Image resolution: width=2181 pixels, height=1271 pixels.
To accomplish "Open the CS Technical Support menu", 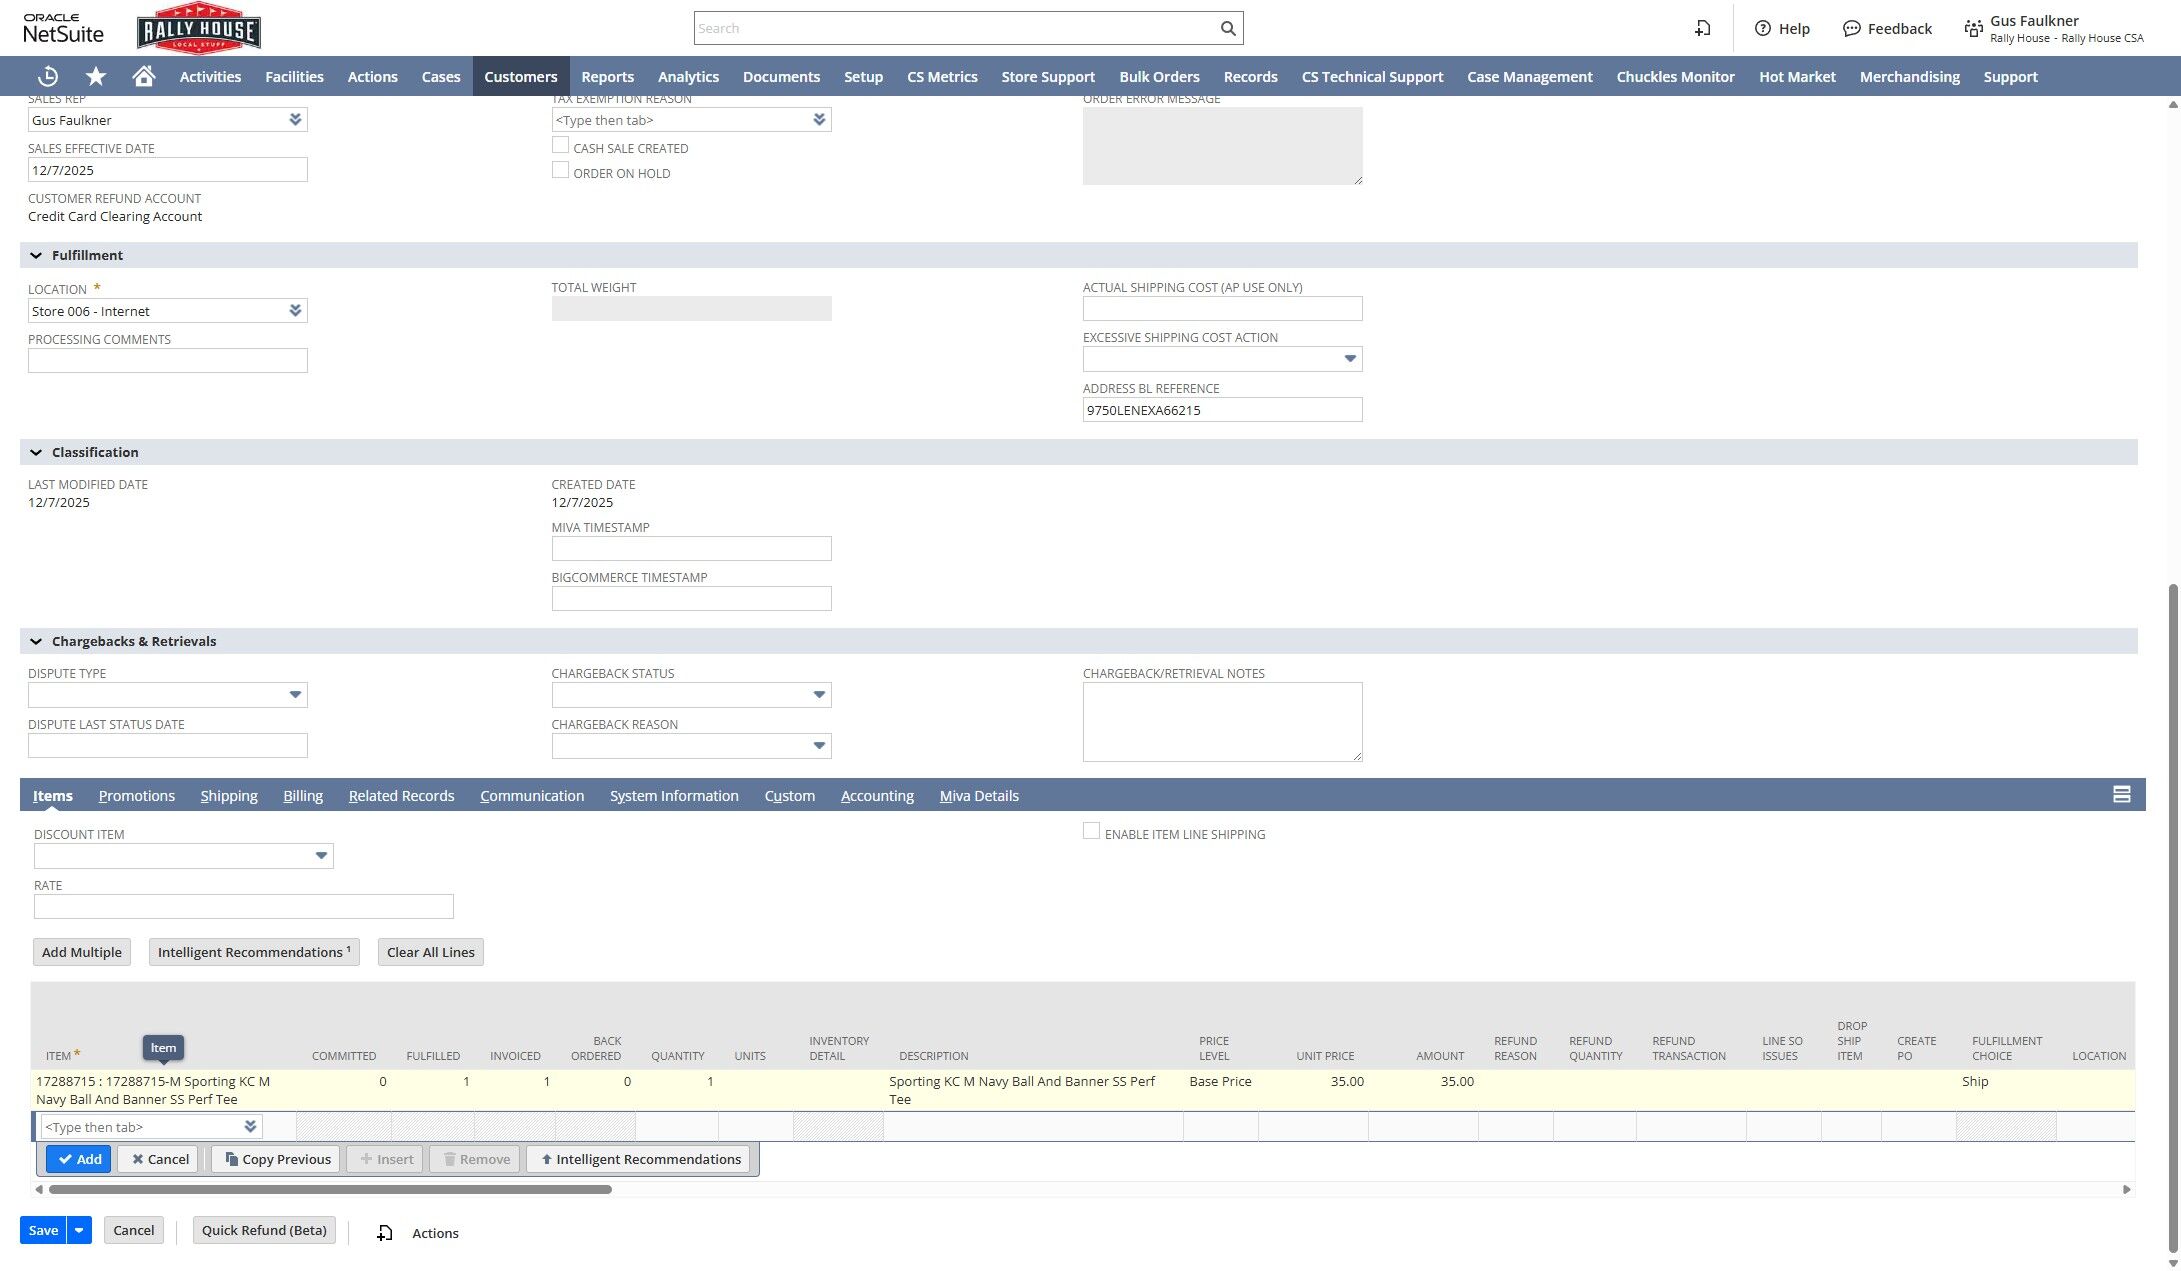I will click(x=1372, y=77).
